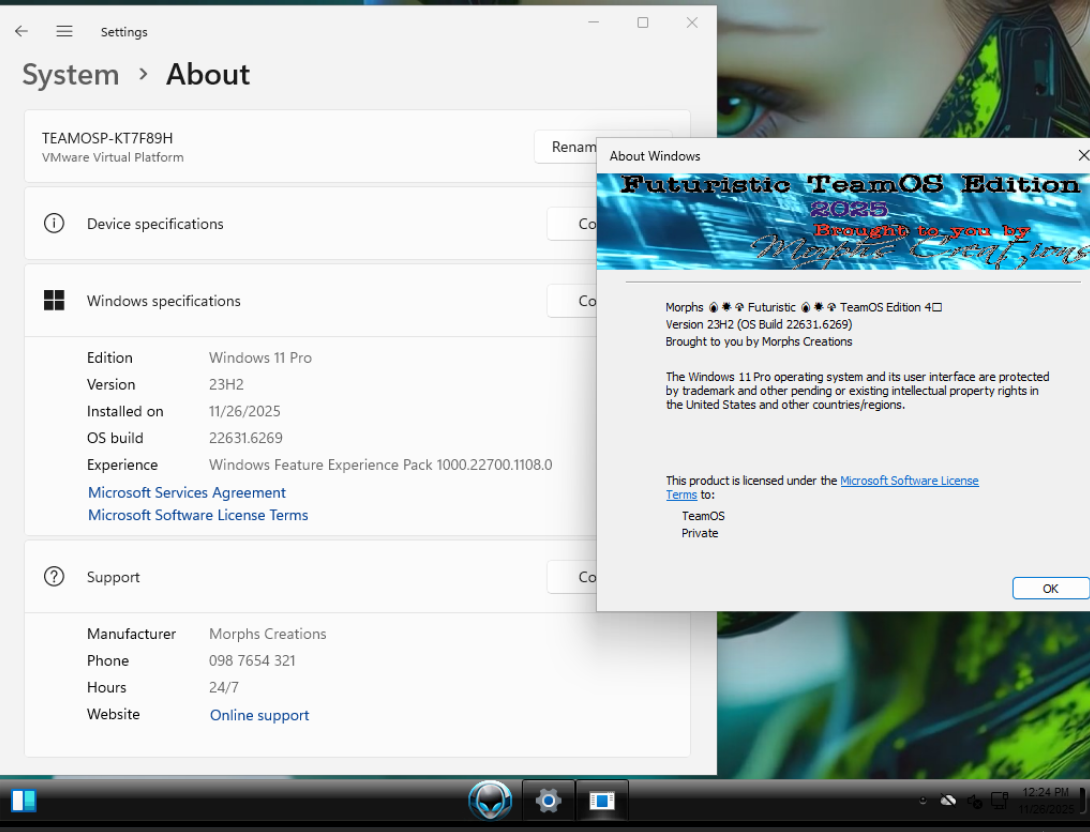Click the Settings gear taskbar icon
The width and height of the screenshot is (1090, 832).
(x=548, y=800)
